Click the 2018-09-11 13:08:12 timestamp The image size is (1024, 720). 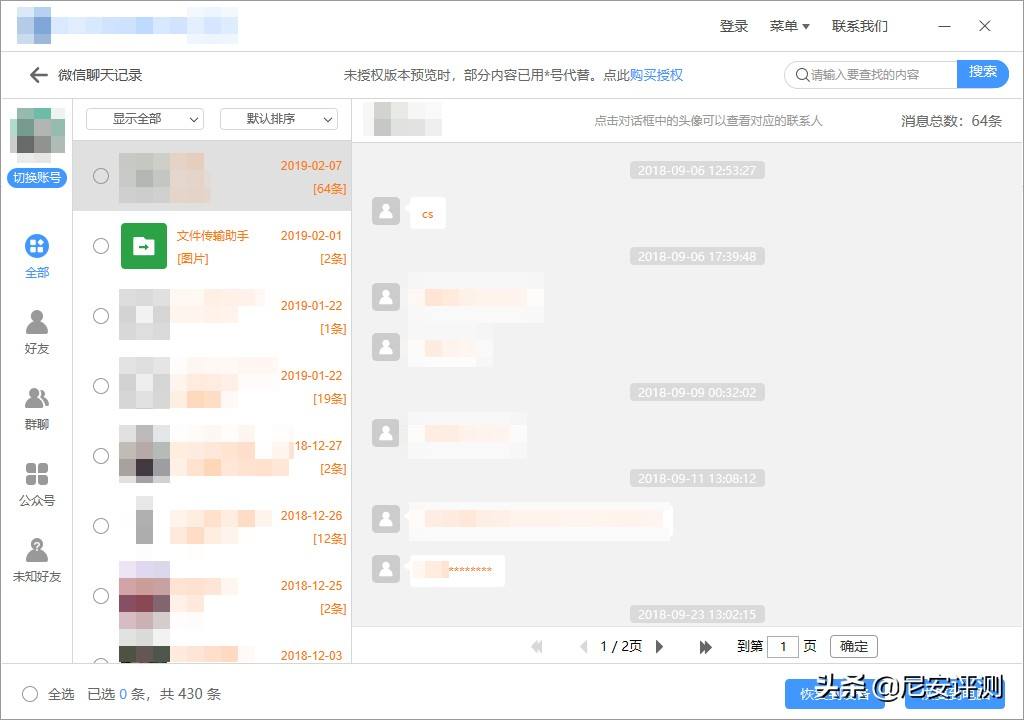click(697, 479)
